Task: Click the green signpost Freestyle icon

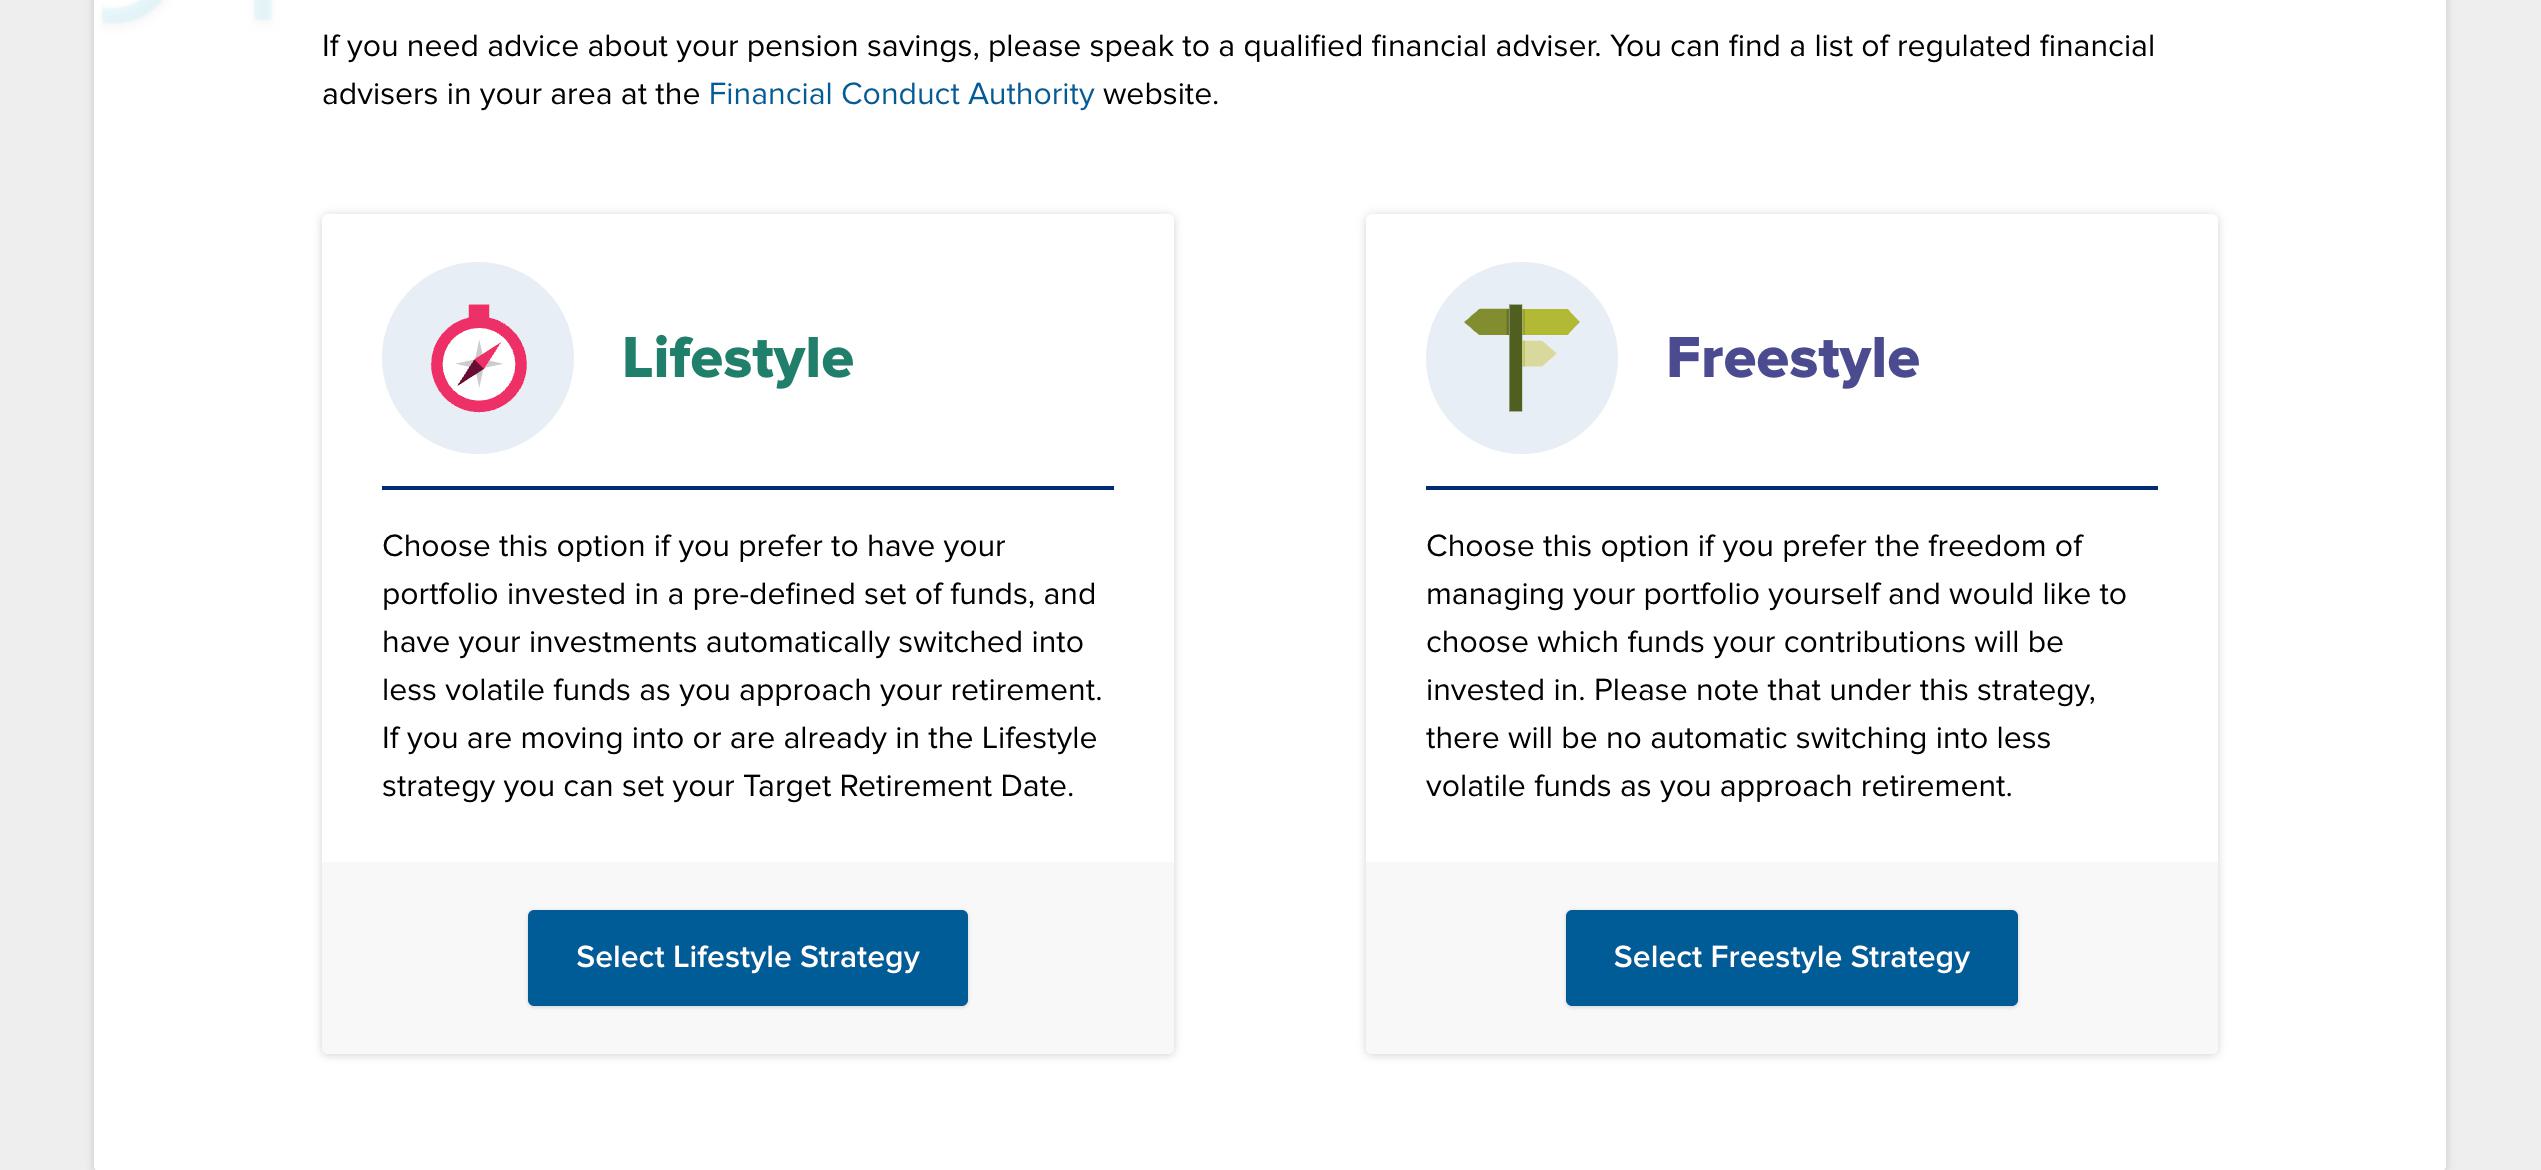Action: [1521, 358]
